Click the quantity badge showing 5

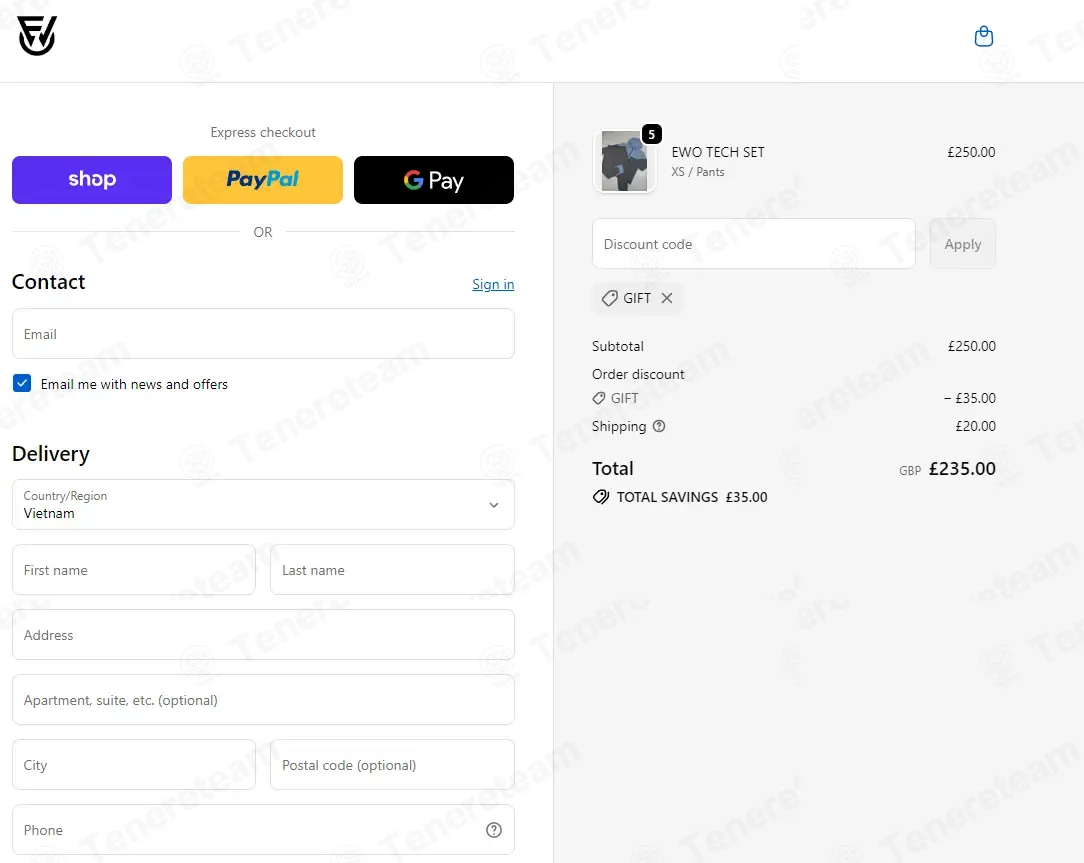[x=651, y=134]
